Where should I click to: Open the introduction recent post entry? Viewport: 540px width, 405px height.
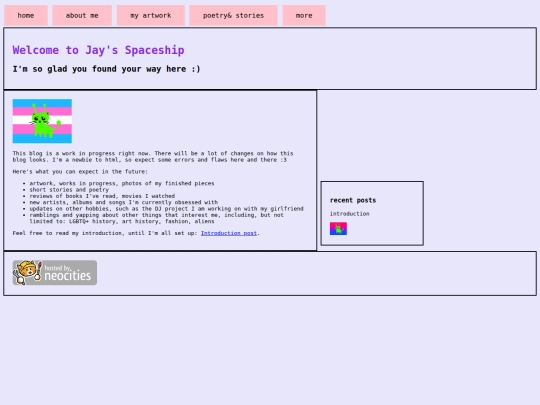(350, 214)
